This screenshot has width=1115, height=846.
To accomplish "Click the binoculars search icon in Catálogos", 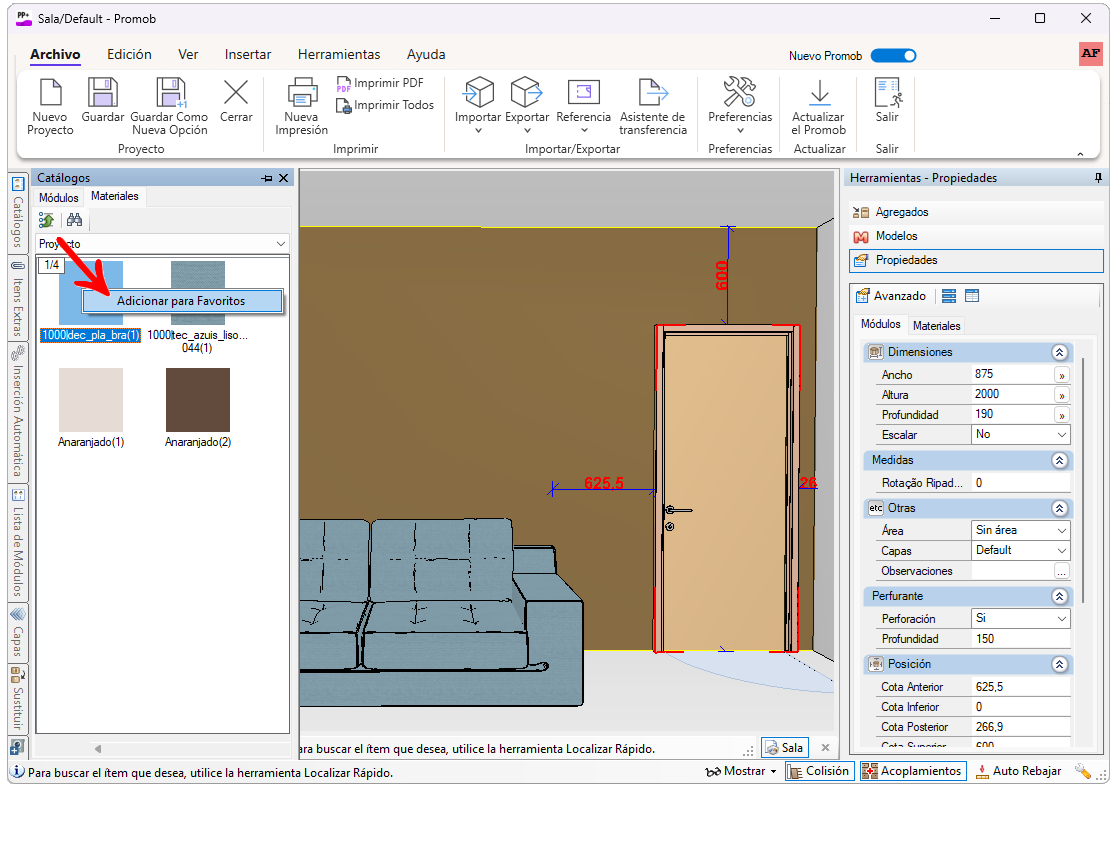I will [x=74, y=220].
